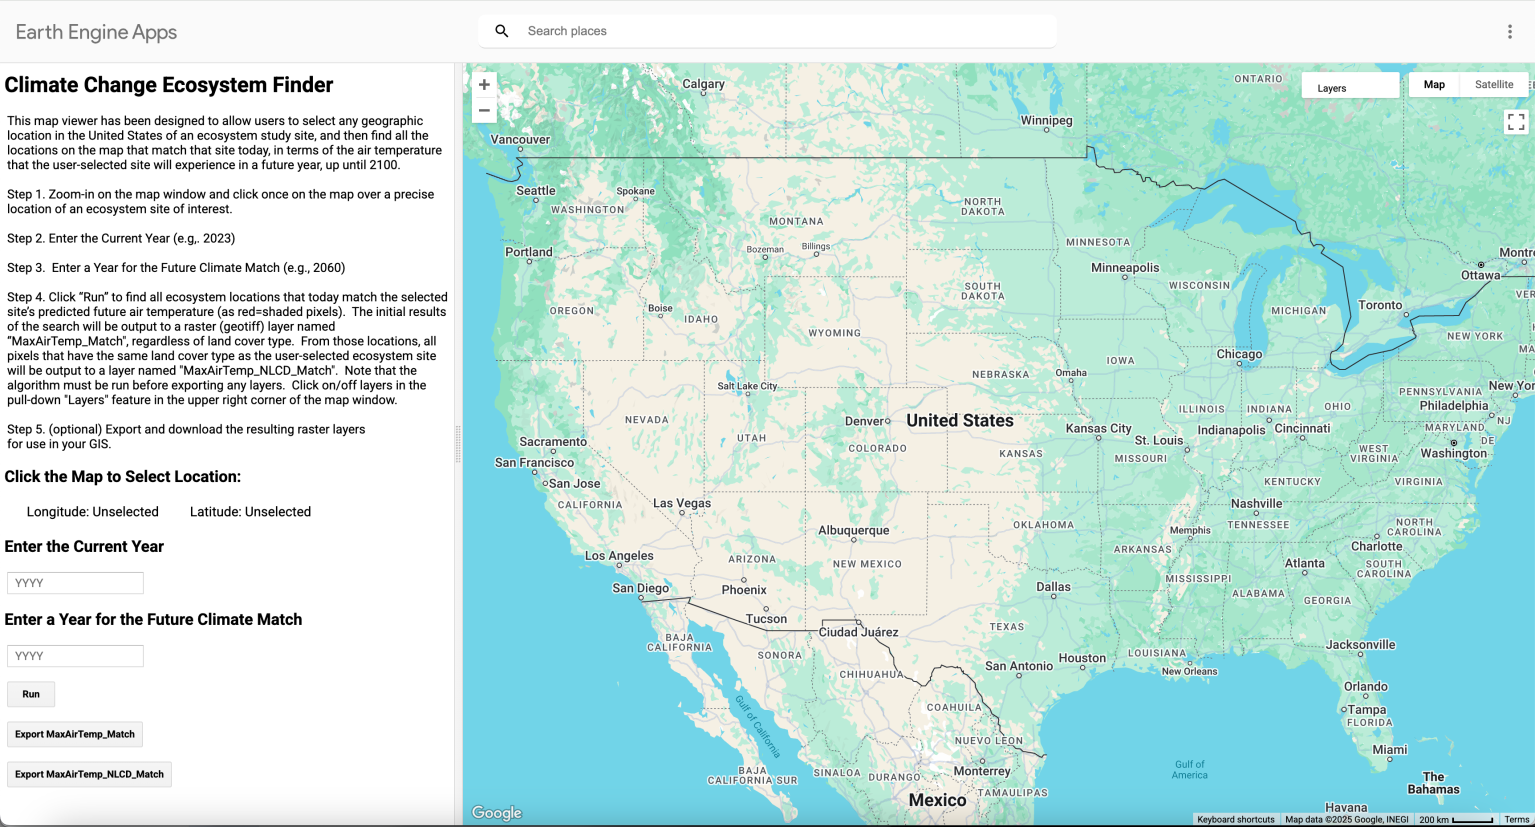Click Monterrey on the map

pyautogui.click(x=982, y=771)
